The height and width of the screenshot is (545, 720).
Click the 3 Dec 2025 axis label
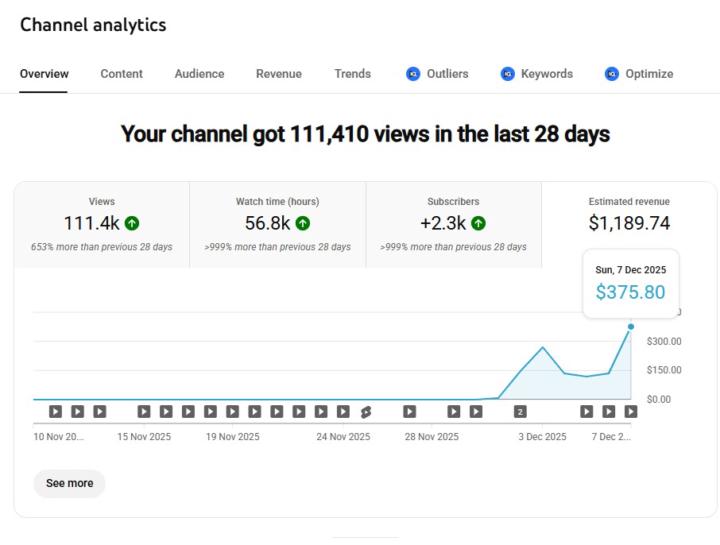(542, 437)
